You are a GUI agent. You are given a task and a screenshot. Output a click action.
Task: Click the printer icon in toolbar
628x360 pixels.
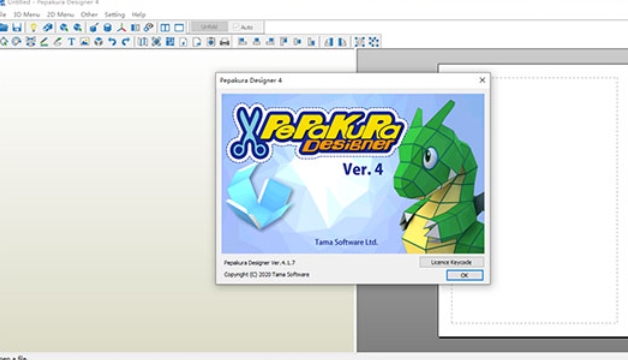pos(225,42)
